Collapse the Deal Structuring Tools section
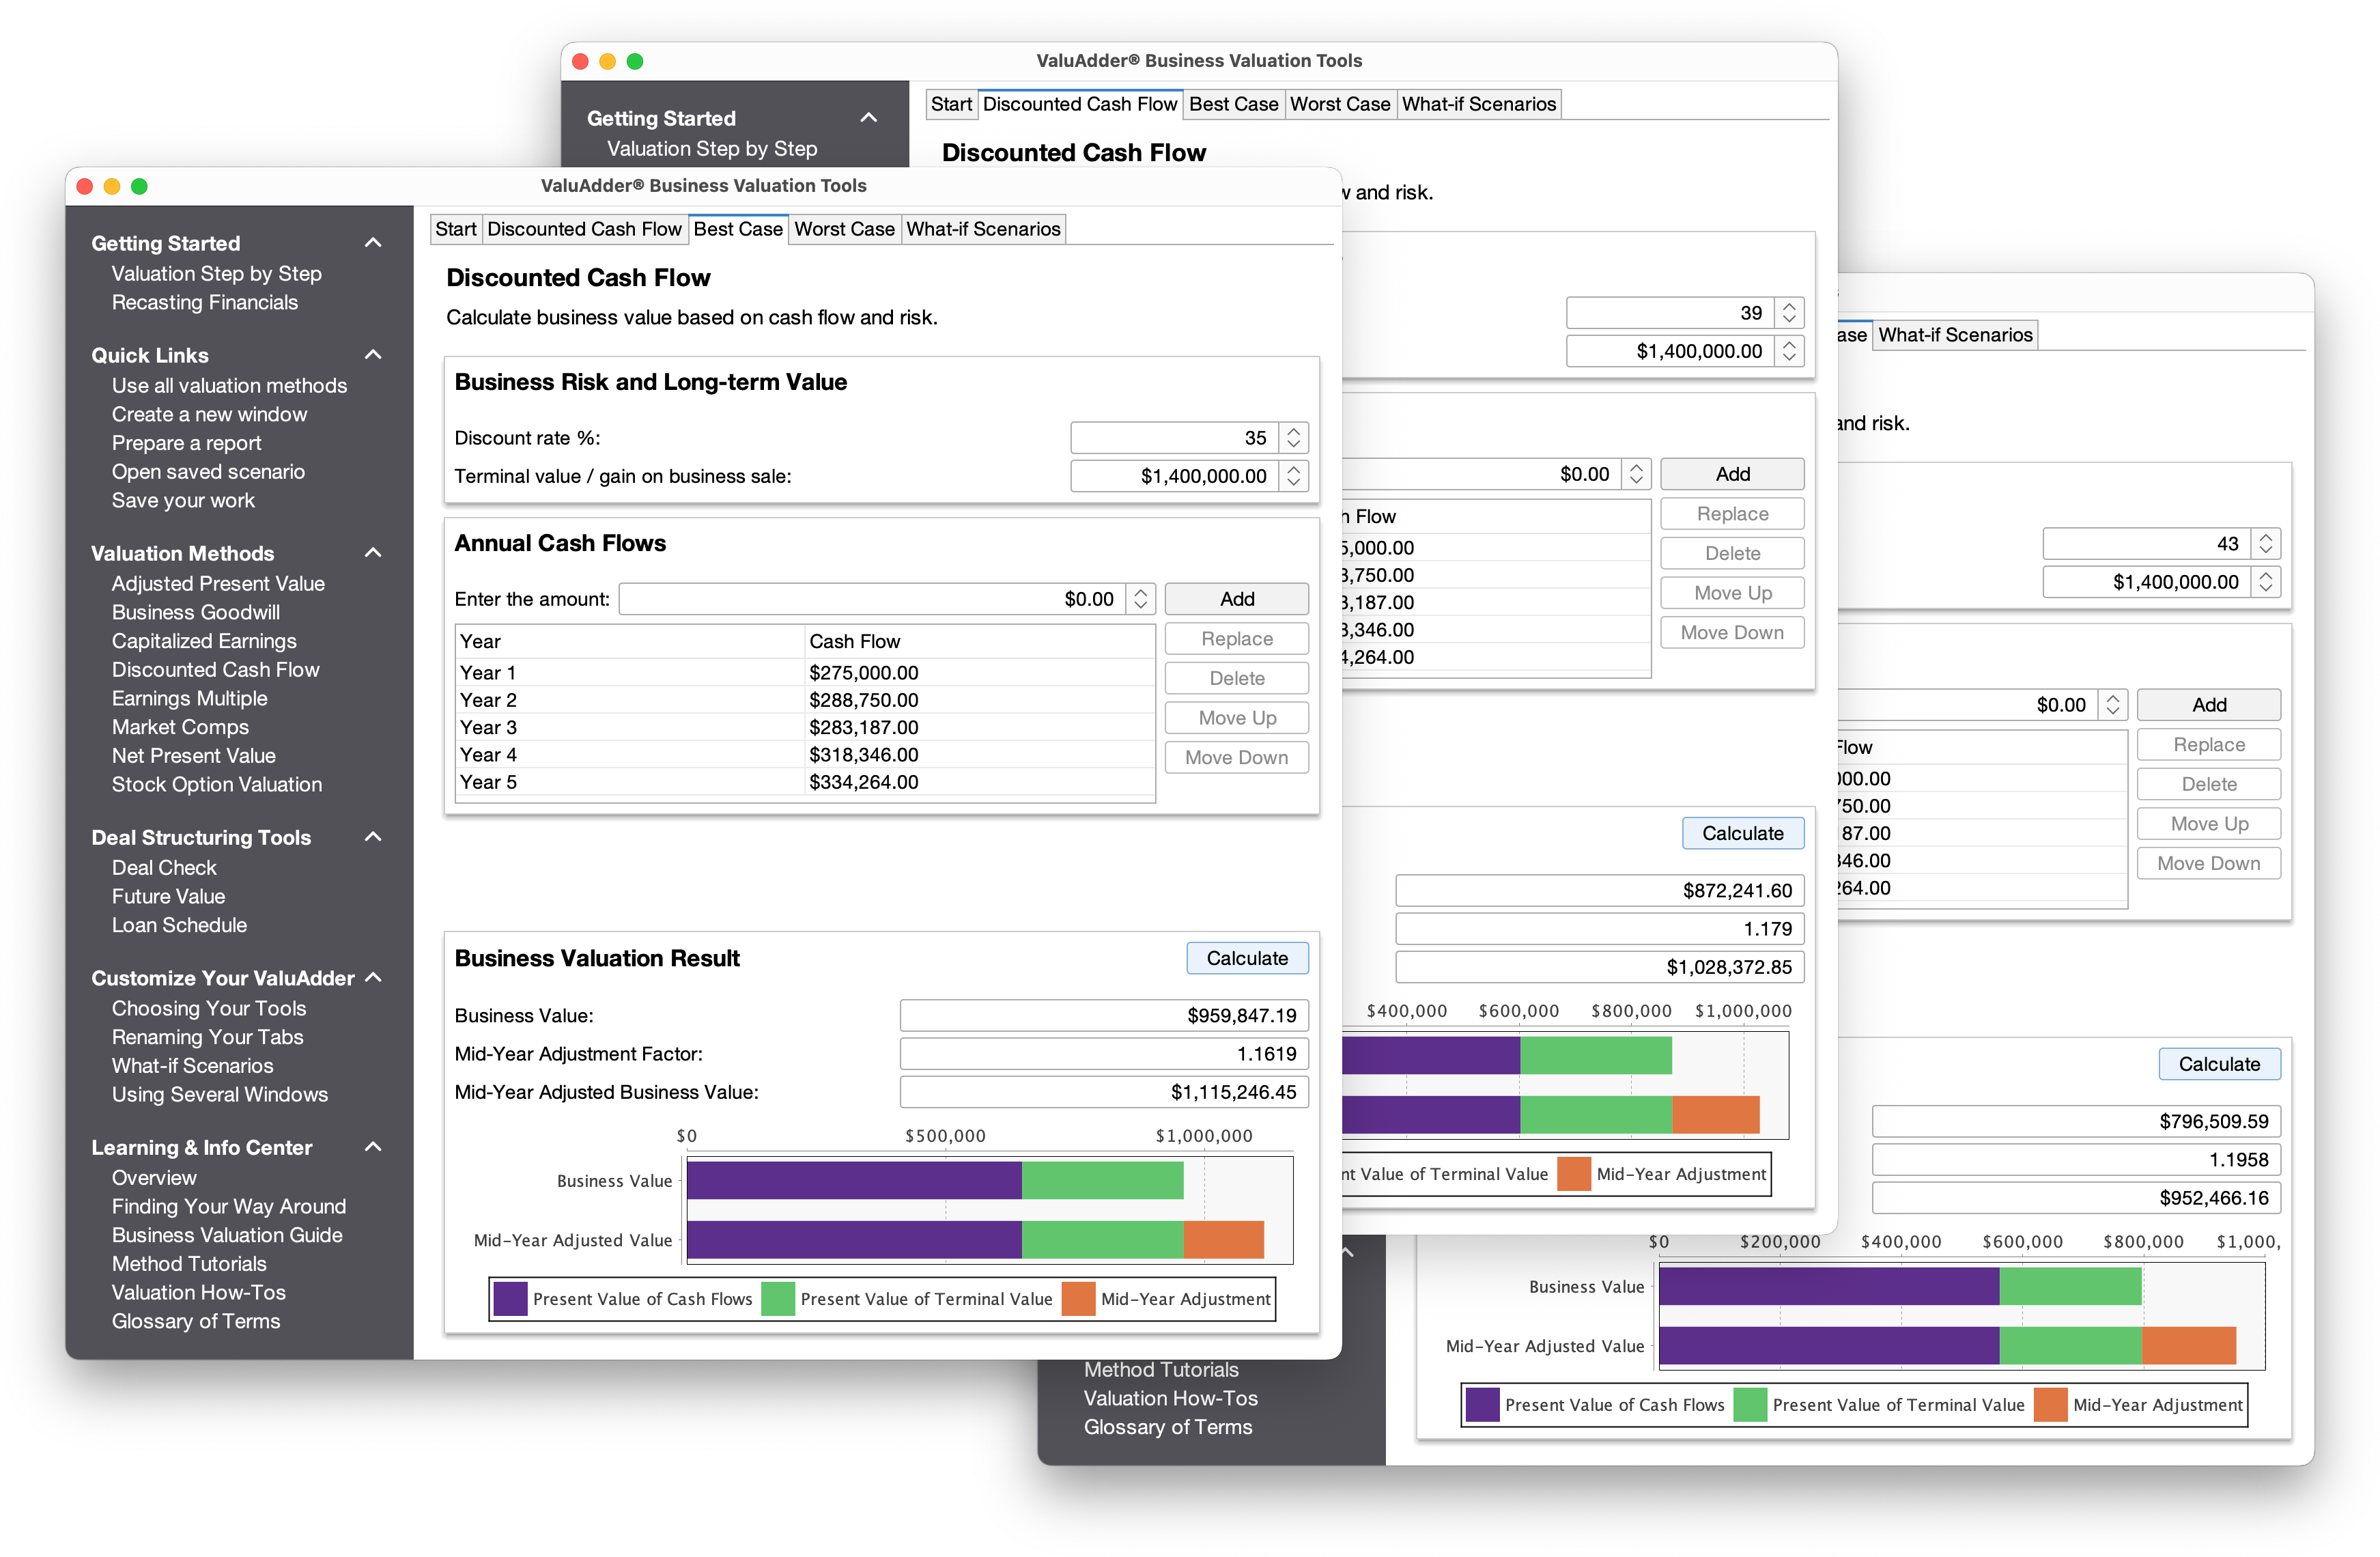This screenshot has width=2380, height=1557. (x=373, y=837)
